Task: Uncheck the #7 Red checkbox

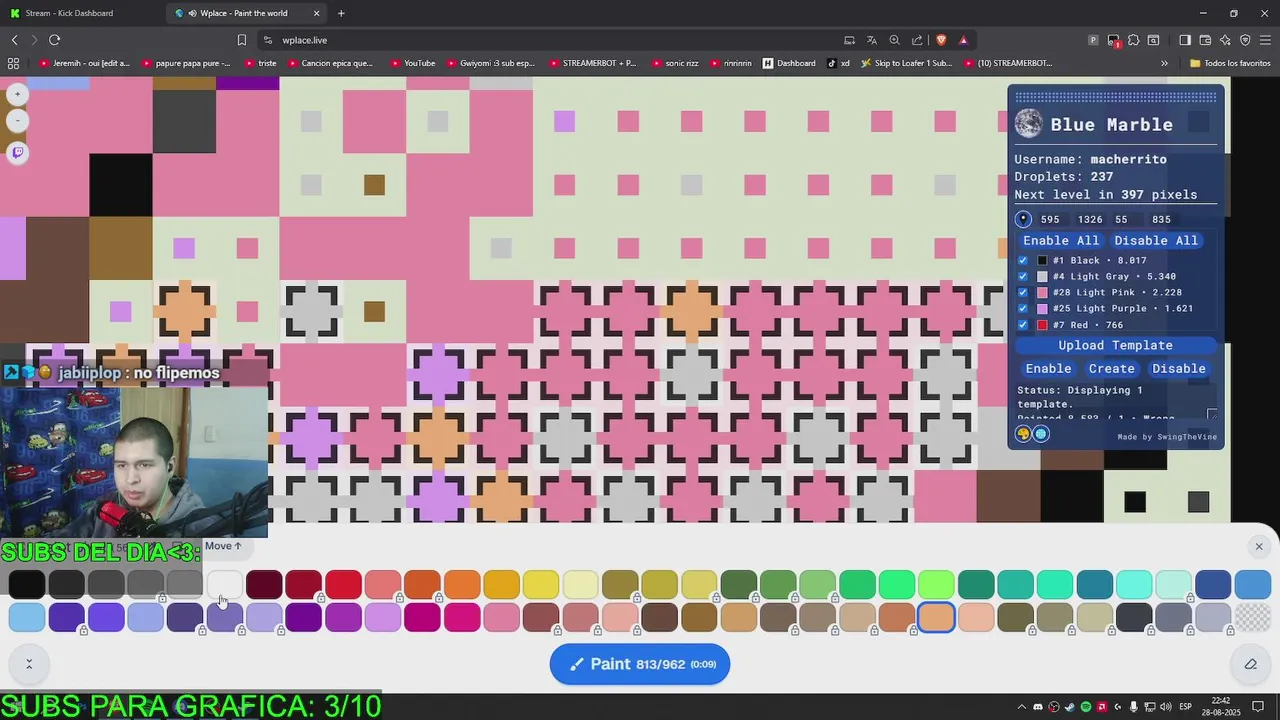Action: [x=1022, y=325]
